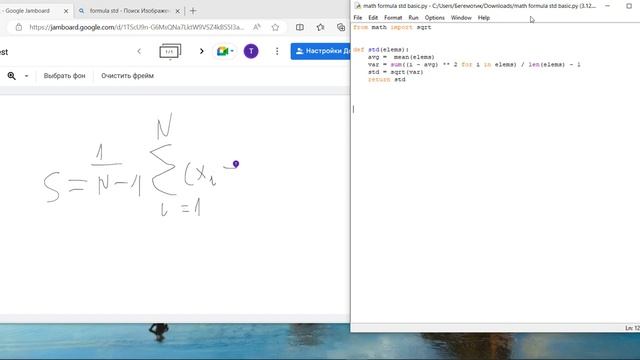Screen dimensions: 640x360
Task: Open the Options menu in IDLE
Action: click(x=434, y=18)
